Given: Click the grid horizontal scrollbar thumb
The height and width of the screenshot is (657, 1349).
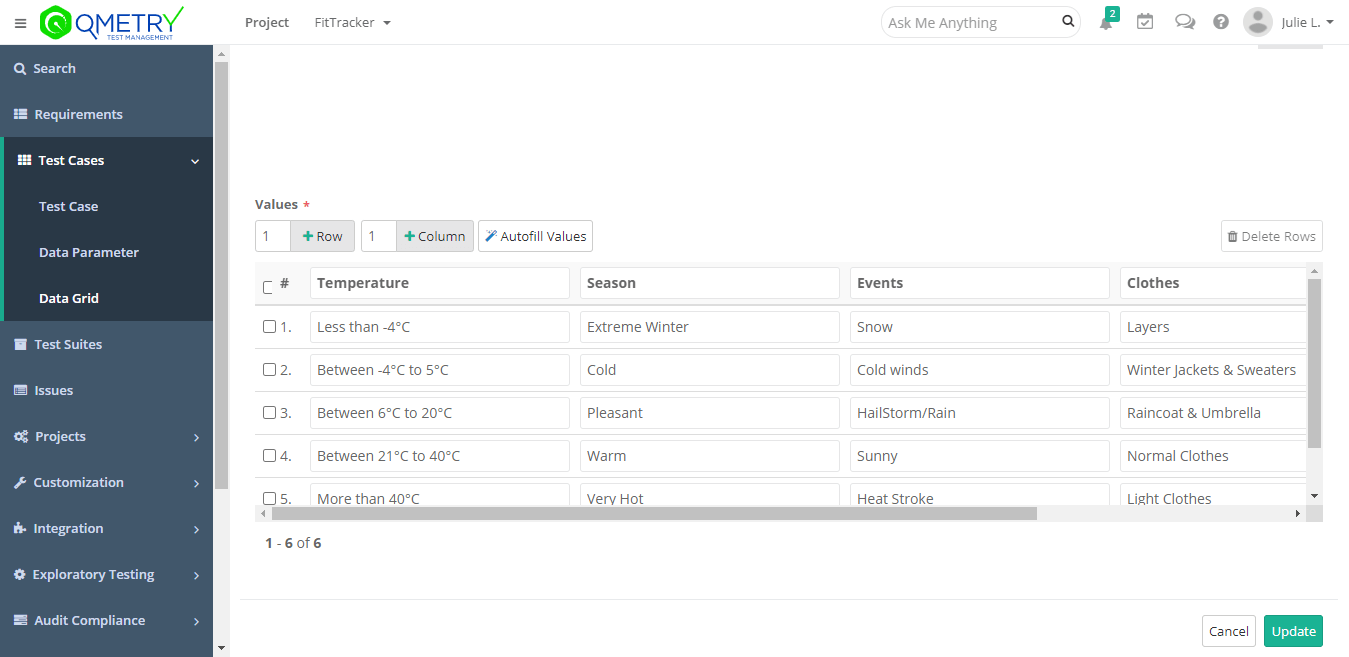Looking at the screenshot, I should click(654, 513).
